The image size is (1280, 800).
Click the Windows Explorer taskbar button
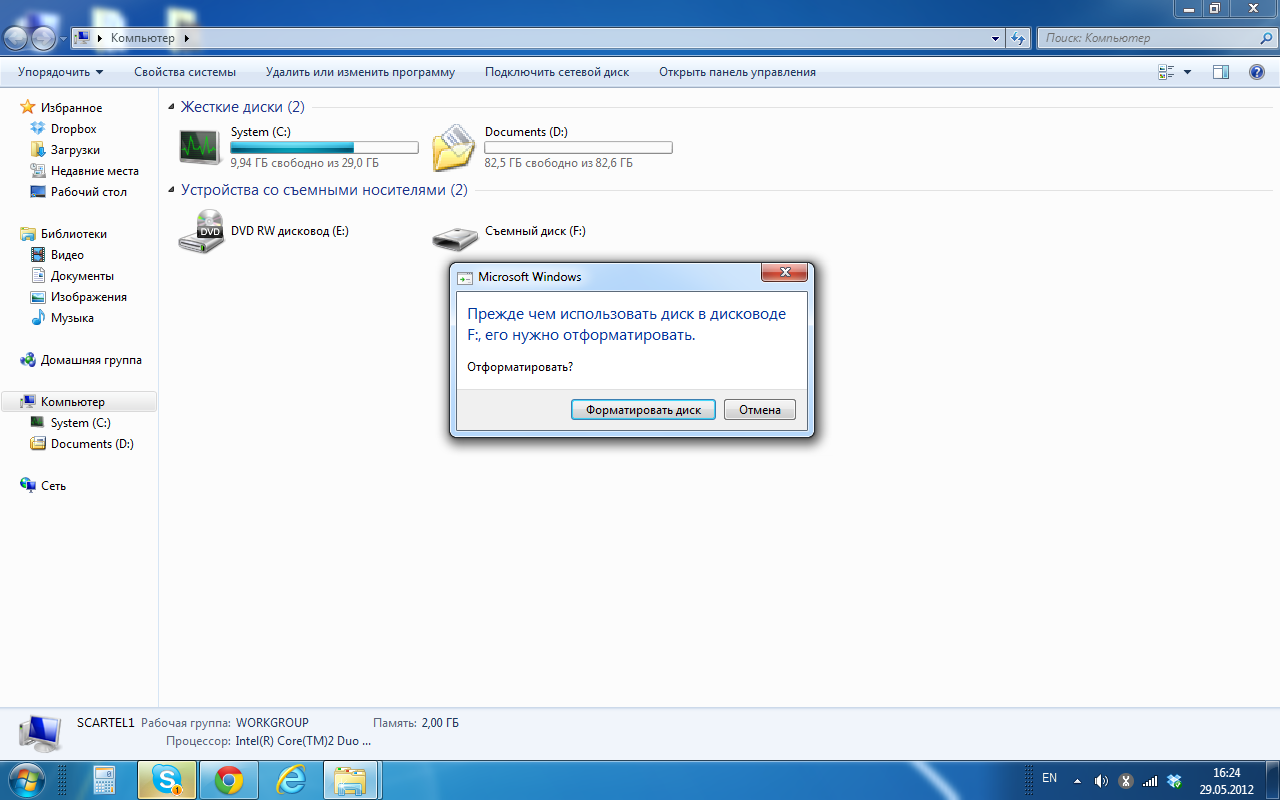point(352,780)
